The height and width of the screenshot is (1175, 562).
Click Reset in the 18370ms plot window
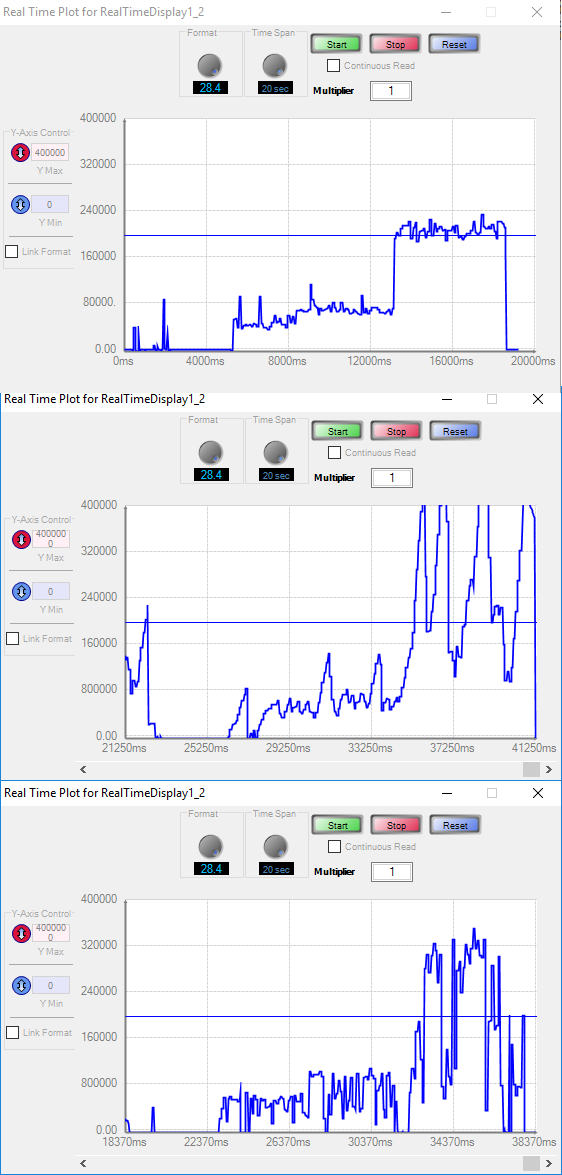coord(455,826)
